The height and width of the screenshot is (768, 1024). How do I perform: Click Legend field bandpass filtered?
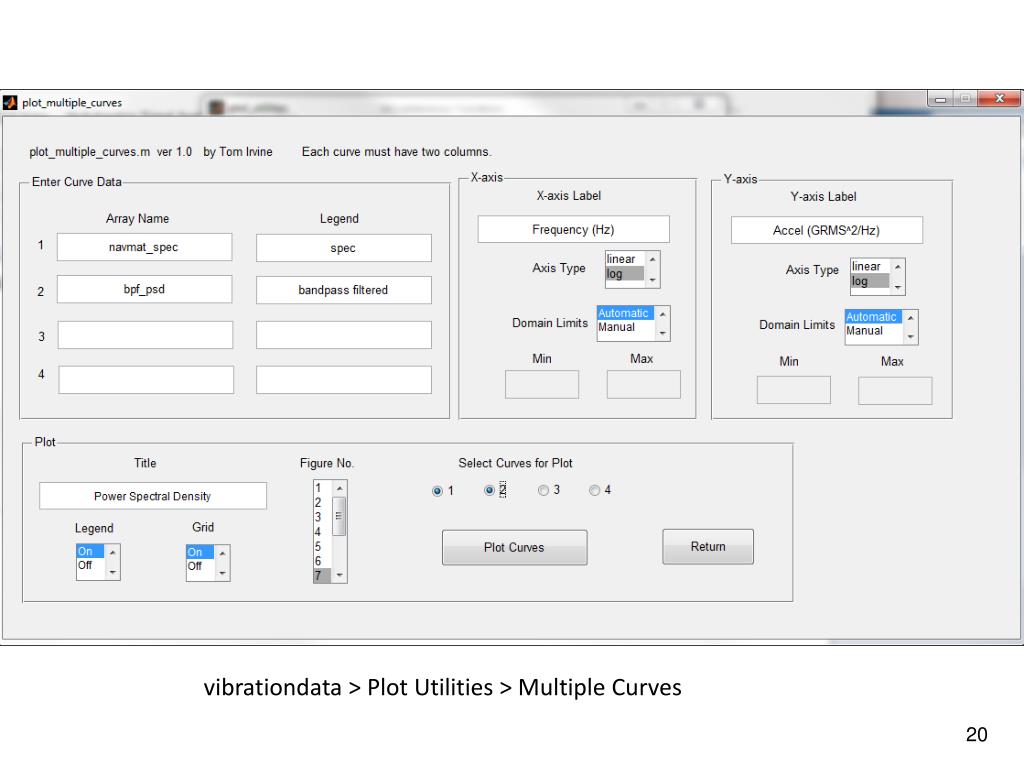[344, 290]
